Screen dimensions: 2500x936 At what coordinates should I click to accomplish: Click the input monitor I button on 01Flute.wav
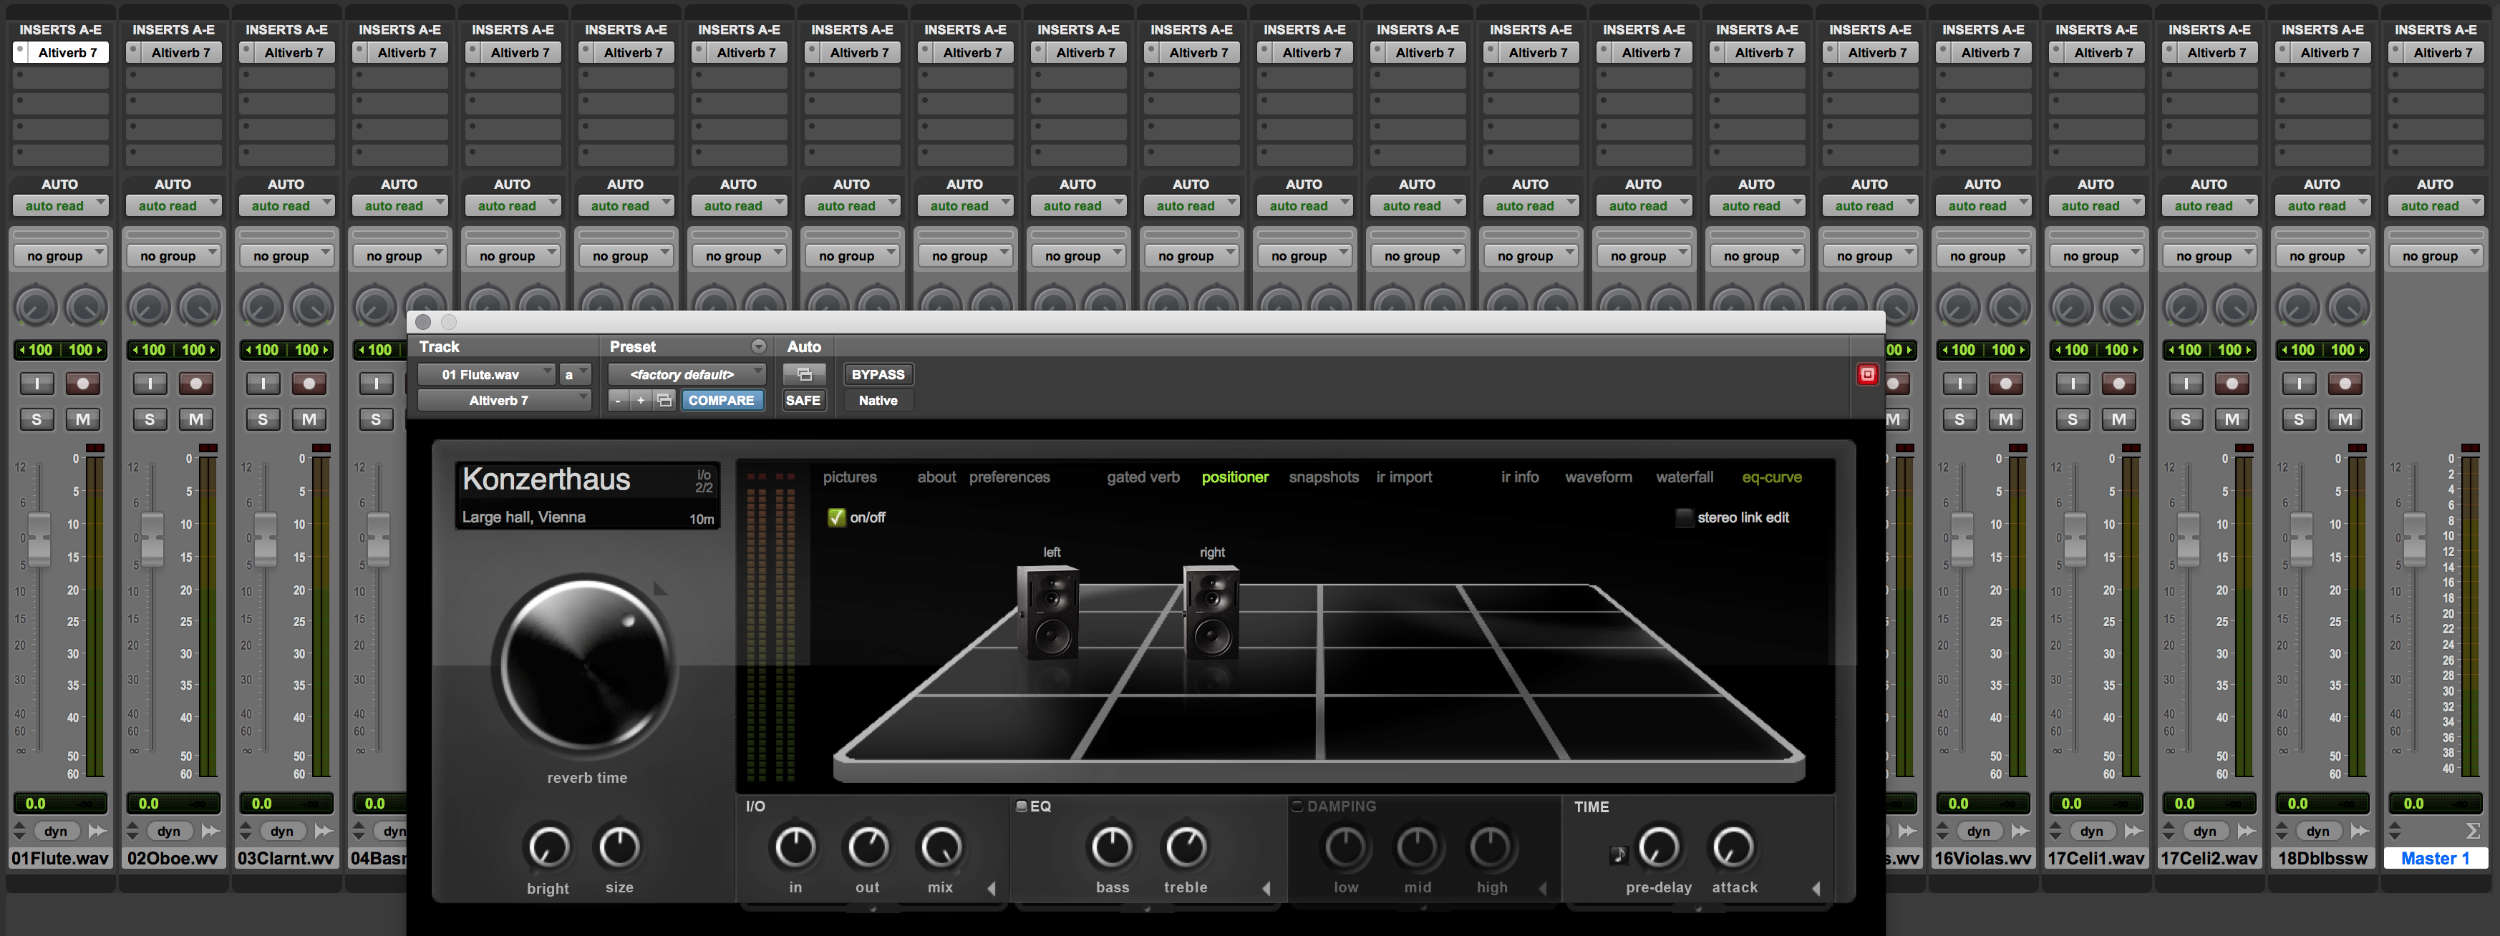[37, 383]
